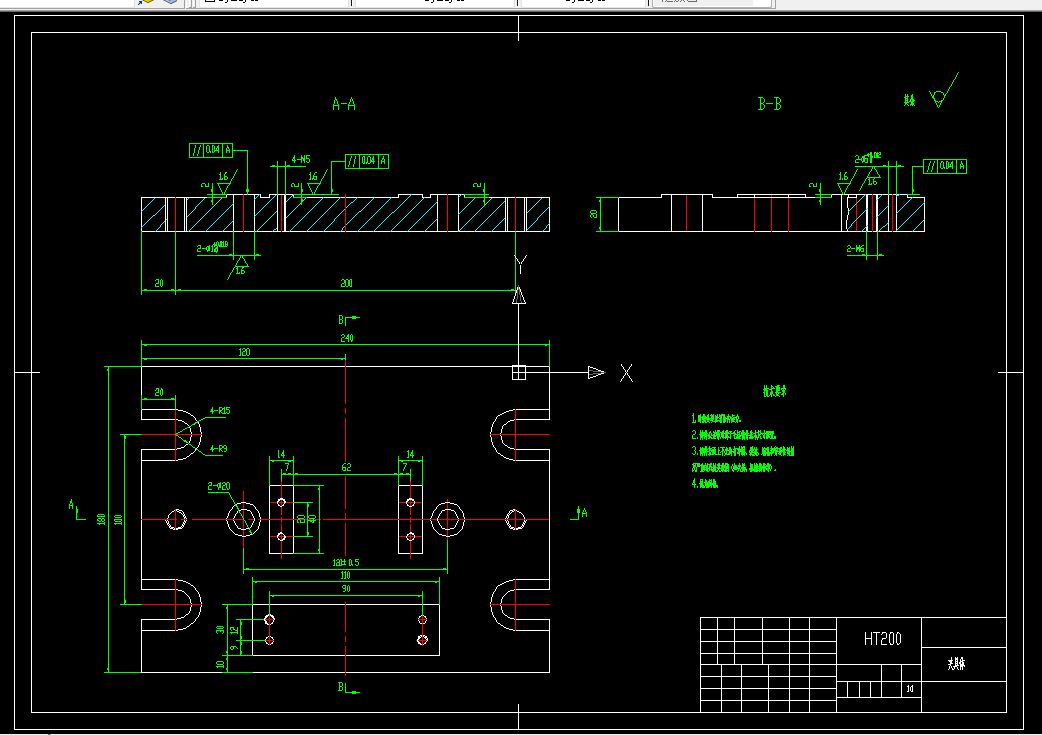Click section marker A left of plan view
Image resolution: width=1042 pixels, height=735 pixels.
click(x=71, y=505)
